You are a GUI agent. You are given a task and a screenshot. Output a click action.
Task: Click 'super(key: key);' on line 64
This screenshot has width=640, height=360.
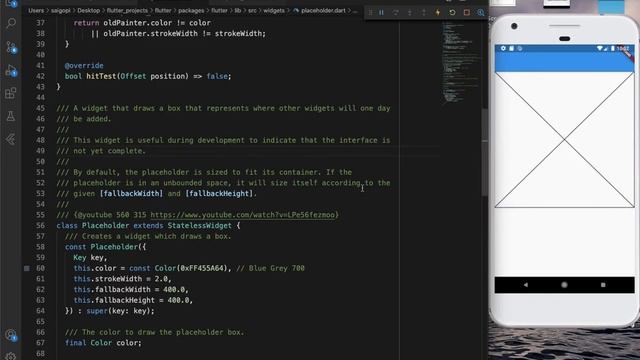pyautogui.click(x=120, y=311)
